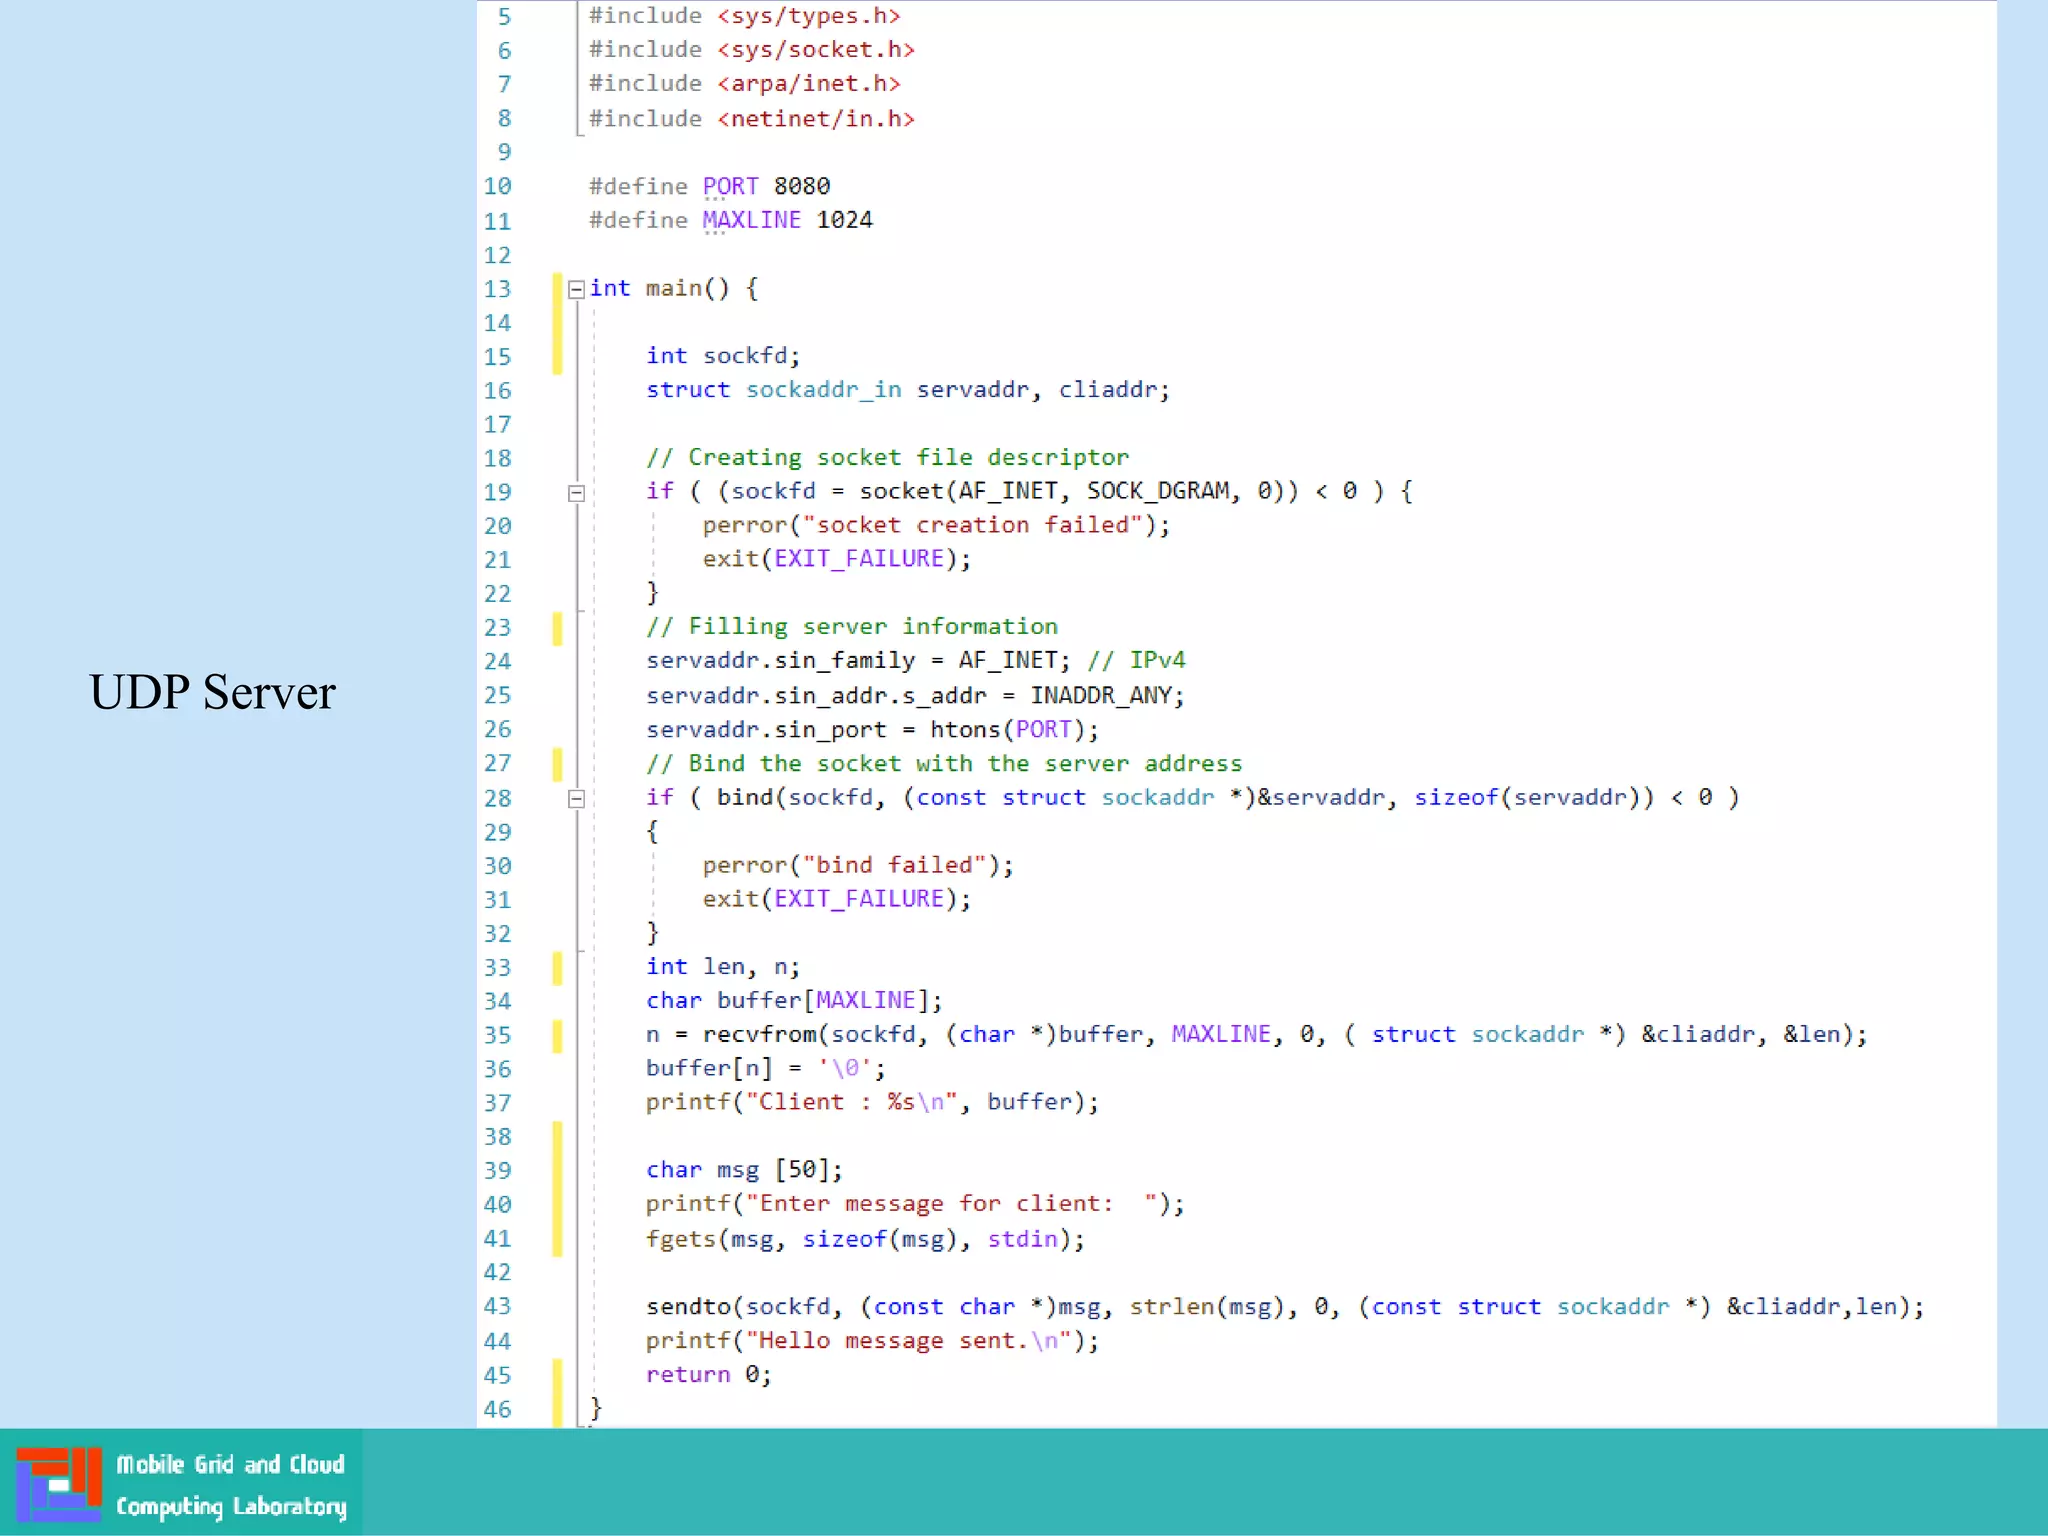Click the '#define MAXLINE 1024' line
This screenshot has height=1536, width=2048.
[730, 221]
